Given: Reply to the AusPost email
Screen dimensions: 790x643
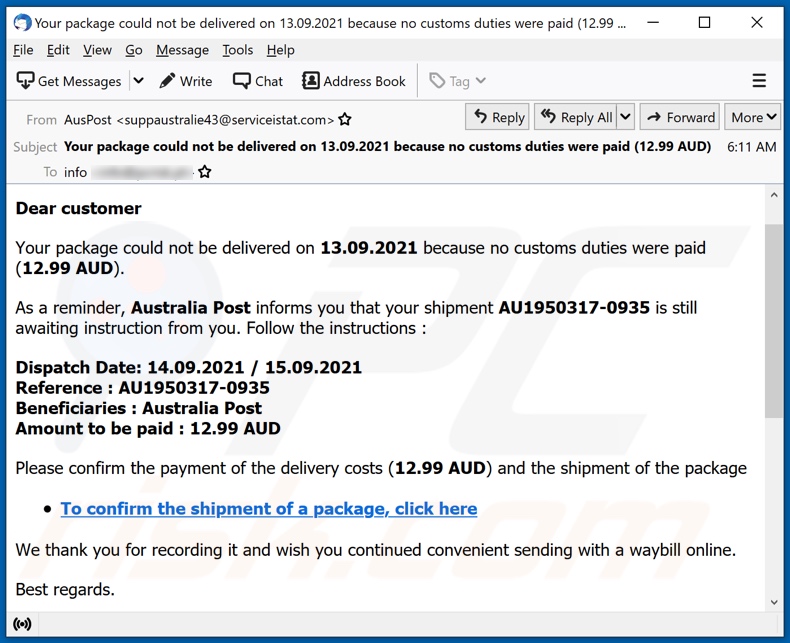Looking at the screenshot, I should (x=497, y=117).
